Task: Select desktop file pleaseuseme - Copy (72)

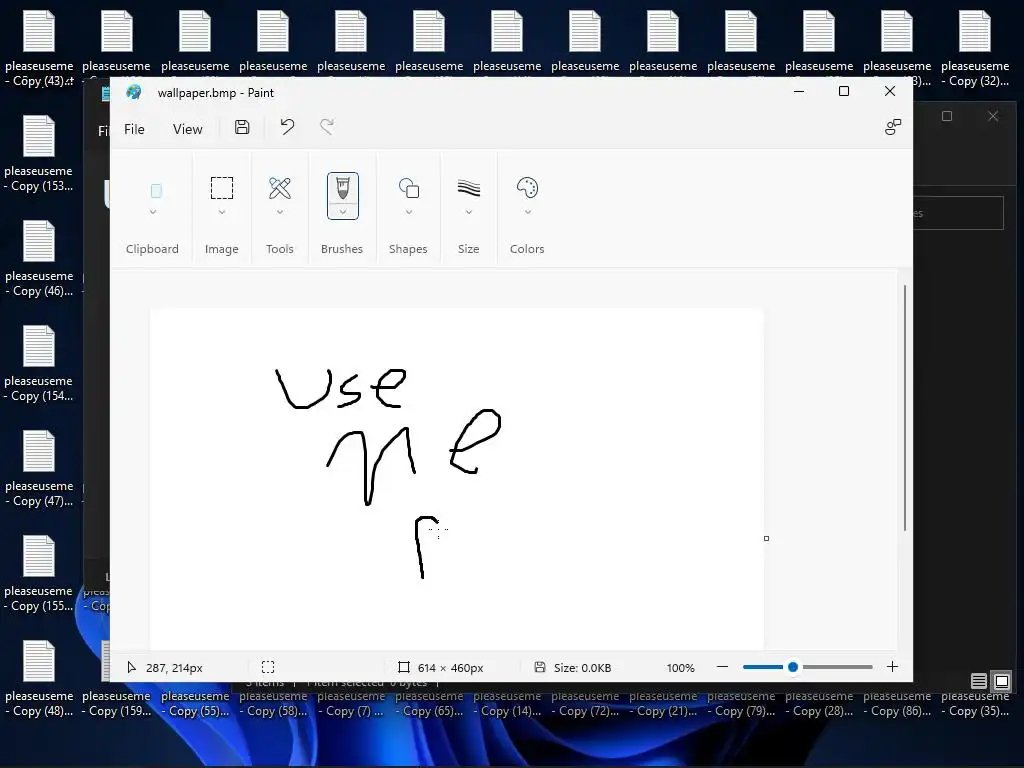Action: [584, 703]
